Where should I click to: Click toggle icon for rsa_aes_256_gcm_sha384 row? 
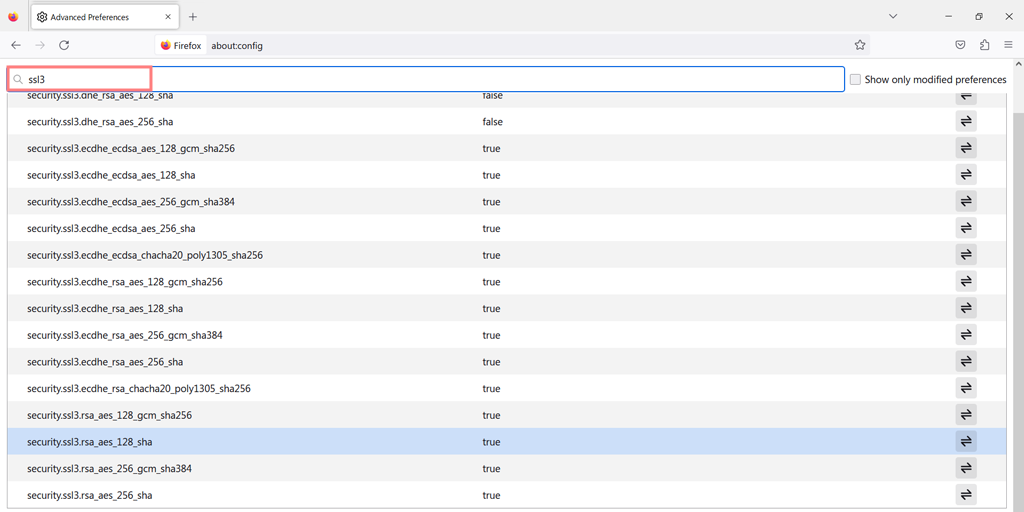[x=966, y=468]
